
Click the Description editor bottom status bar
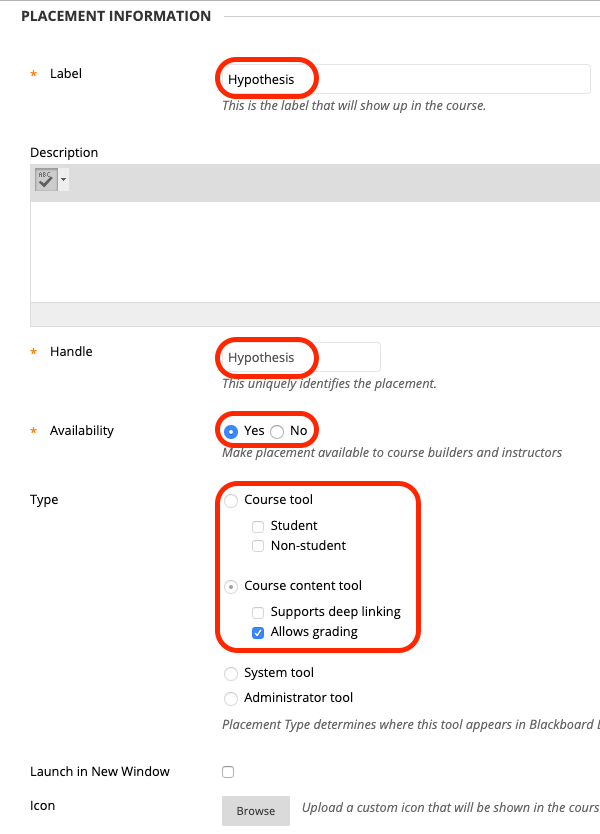pos(315,314)
